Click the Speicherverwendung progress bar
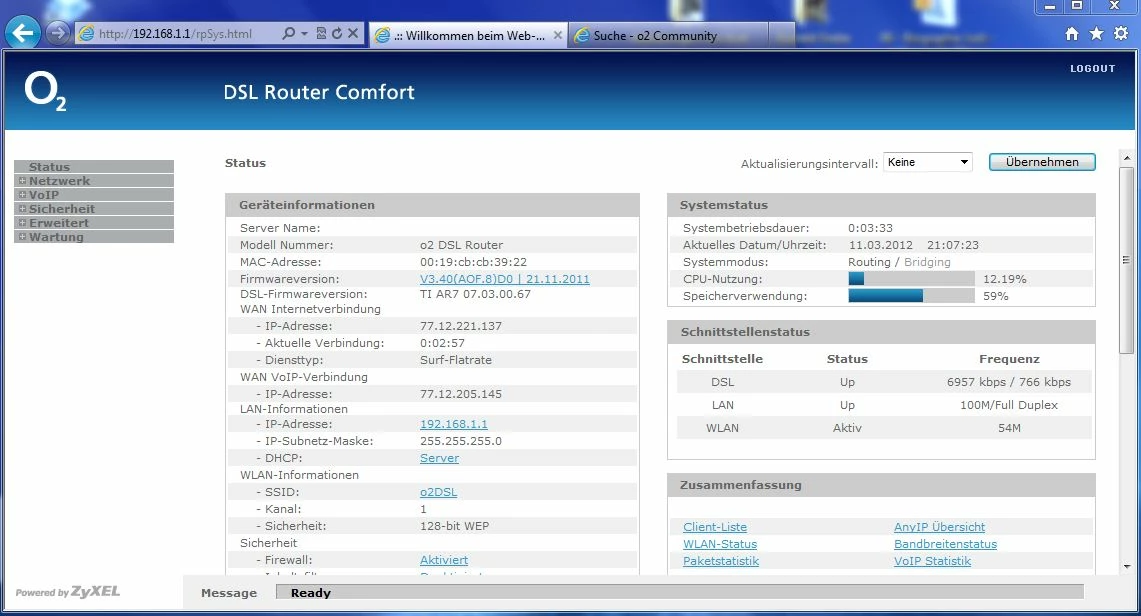1141x616 pixels. tap(911, 296)
